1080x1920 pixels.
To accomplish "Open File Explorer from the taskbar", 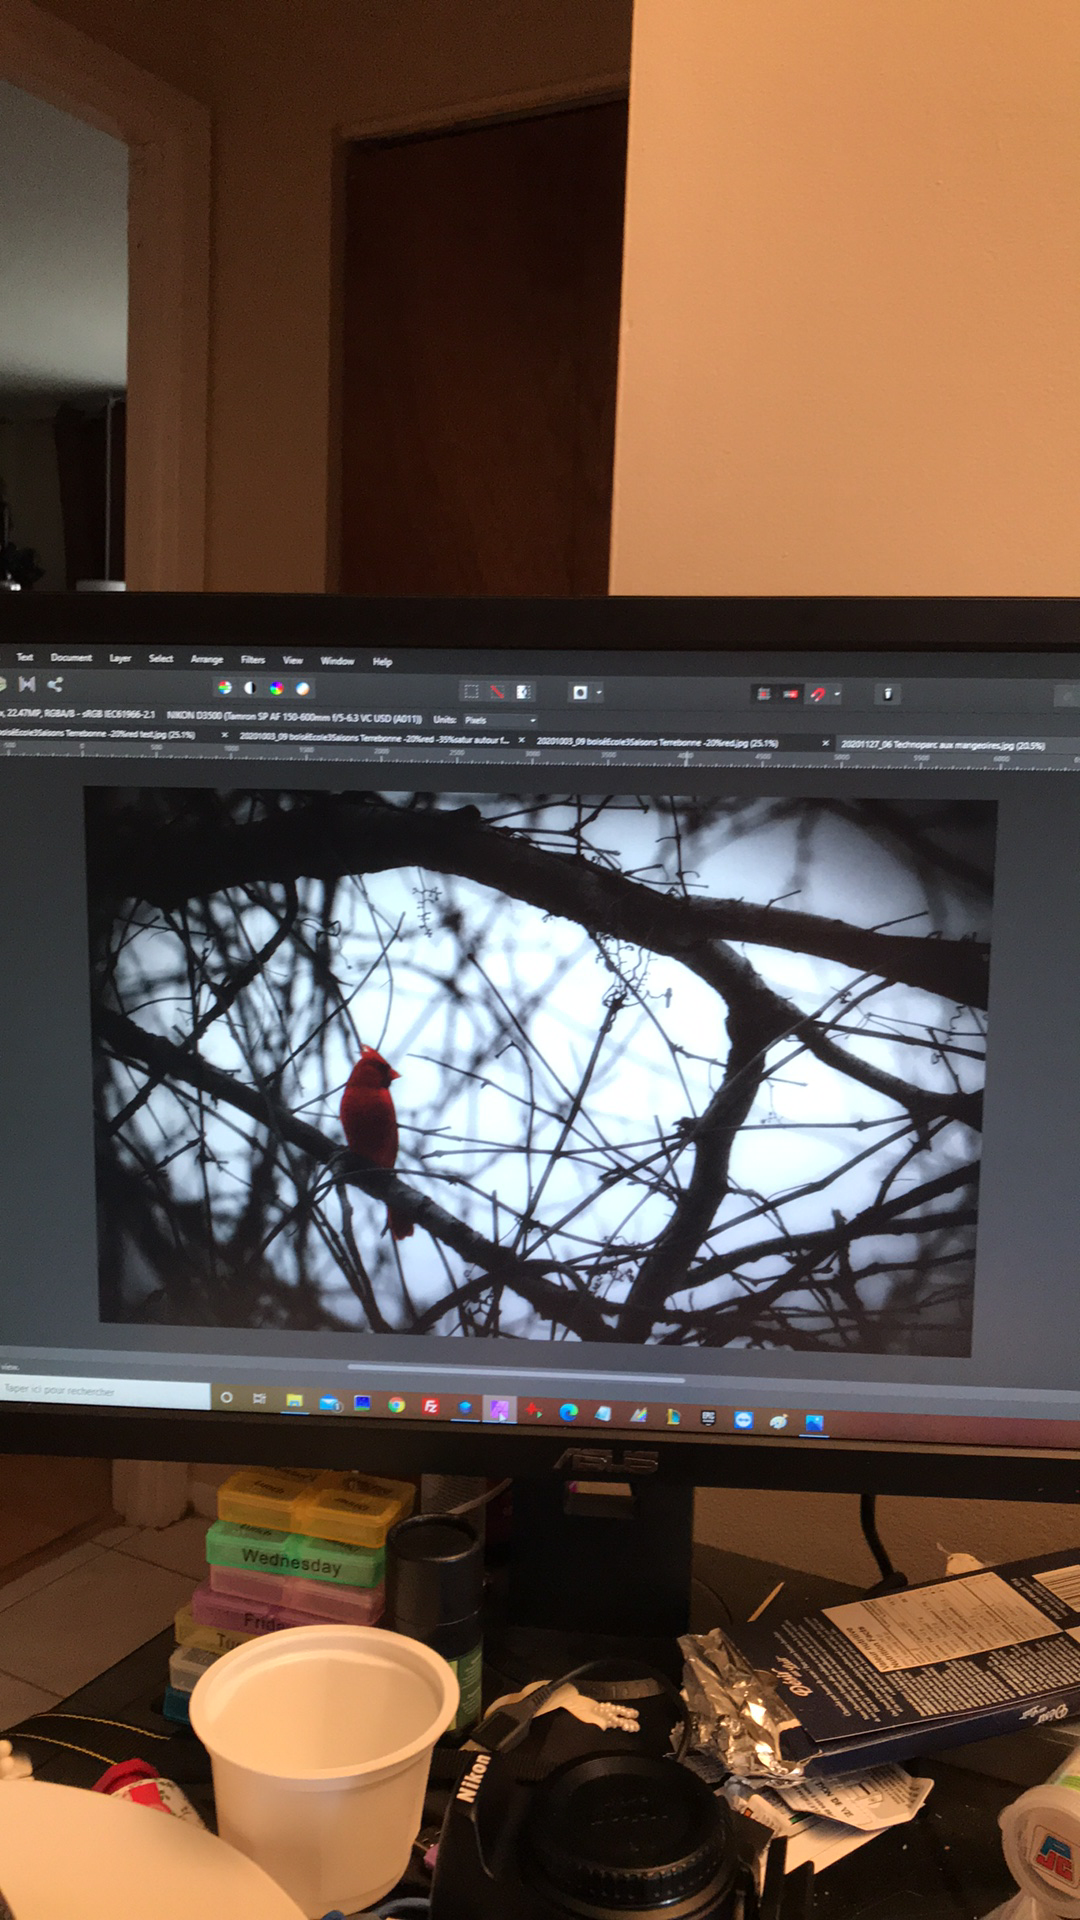I will tap(294, 1400).
